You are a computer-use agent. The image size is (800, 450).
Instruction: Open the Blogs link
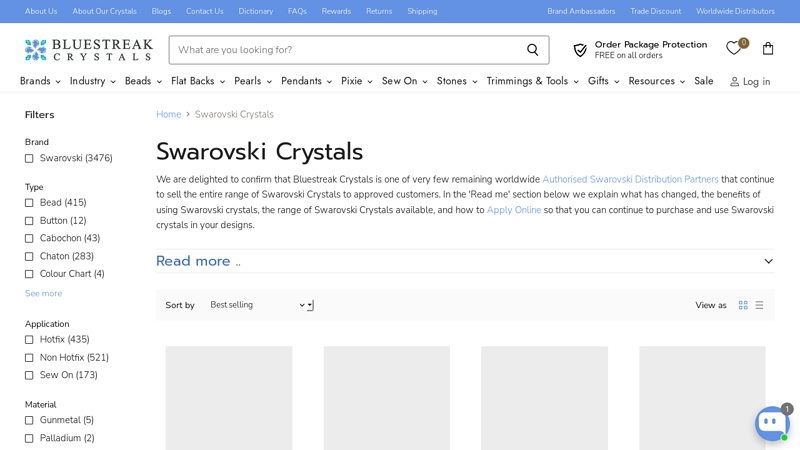click(x=161, y=11)
